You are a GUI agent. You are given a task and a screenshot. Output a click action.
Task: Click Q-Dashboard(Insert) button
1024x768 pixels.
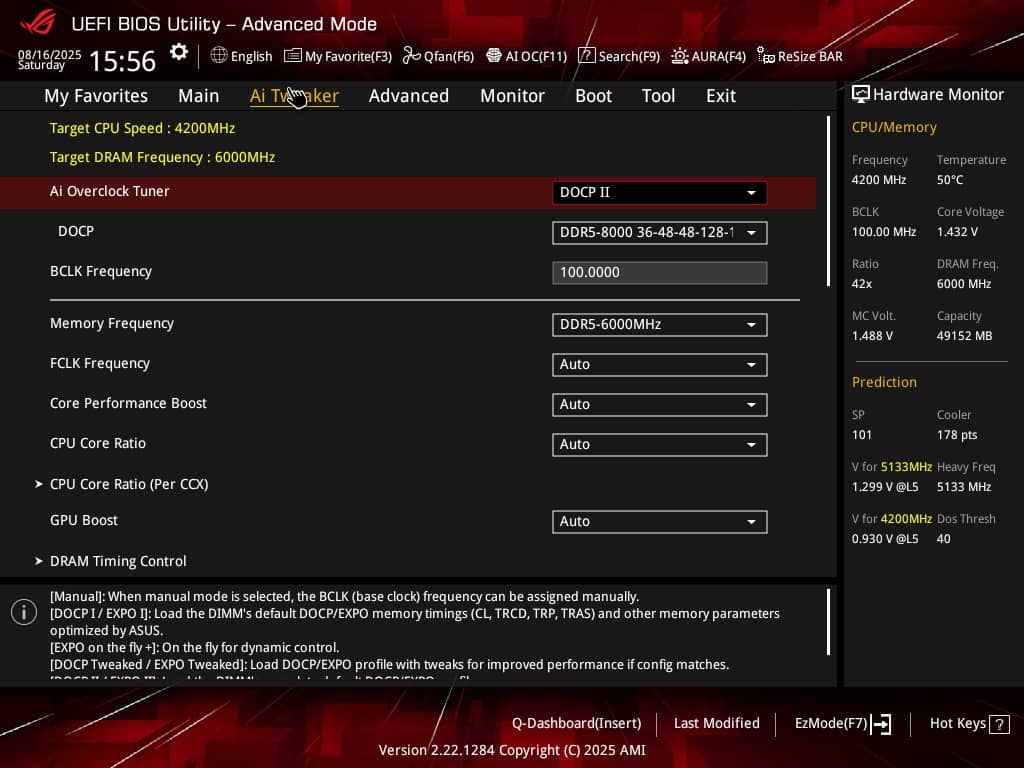[577, 724]
